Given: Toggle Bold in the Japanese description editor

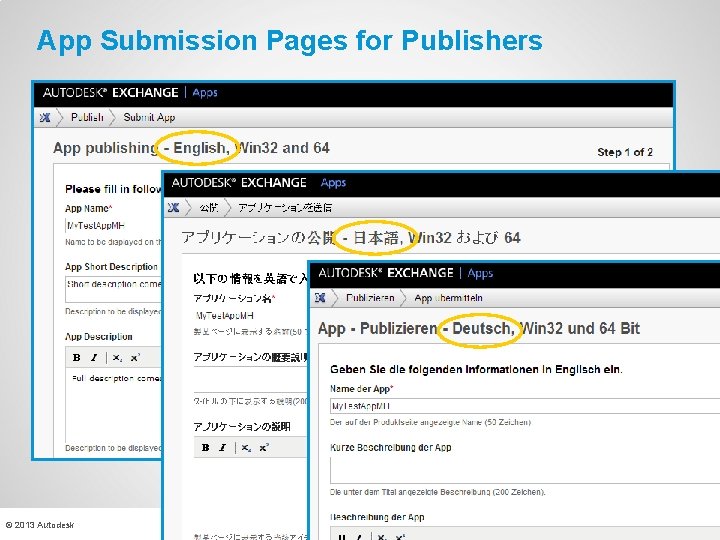Looking at the screenshot, I should pyautogui.click(x=205, y=447).
